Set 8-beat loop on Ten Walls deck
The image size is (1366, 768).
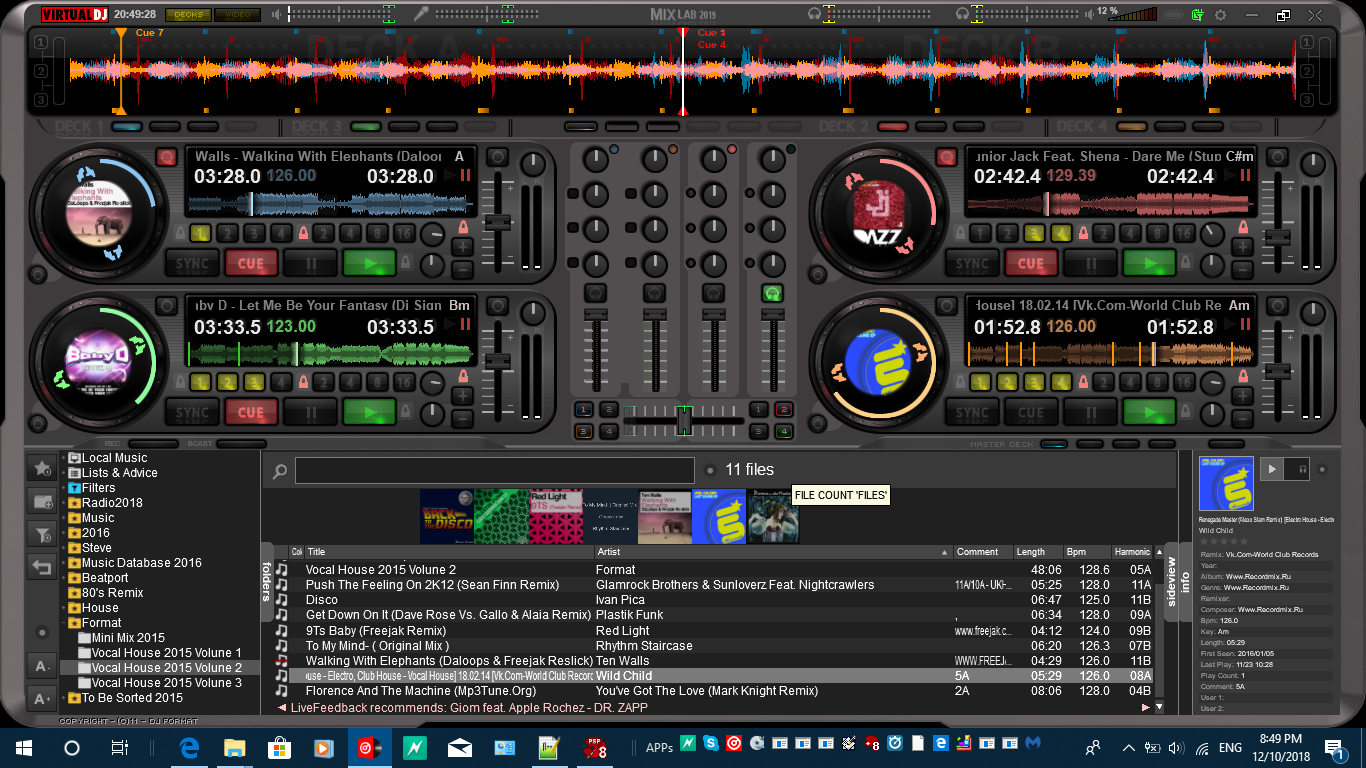378,234
